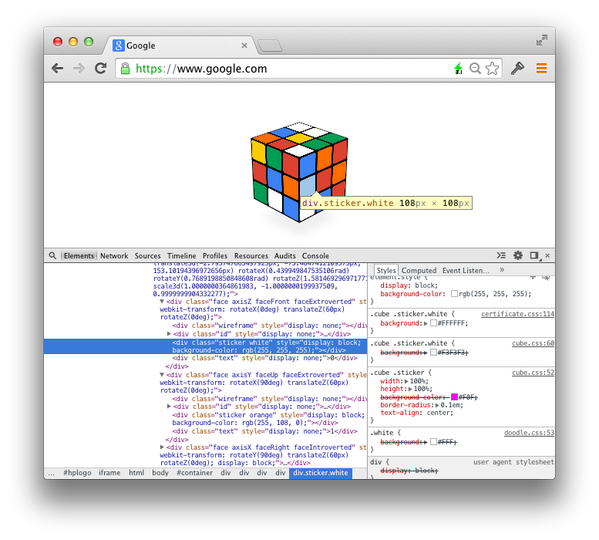Screen dimensions: 599x540
Task: Reload the page with the refresh icon
Action: [x=100, y=68]
